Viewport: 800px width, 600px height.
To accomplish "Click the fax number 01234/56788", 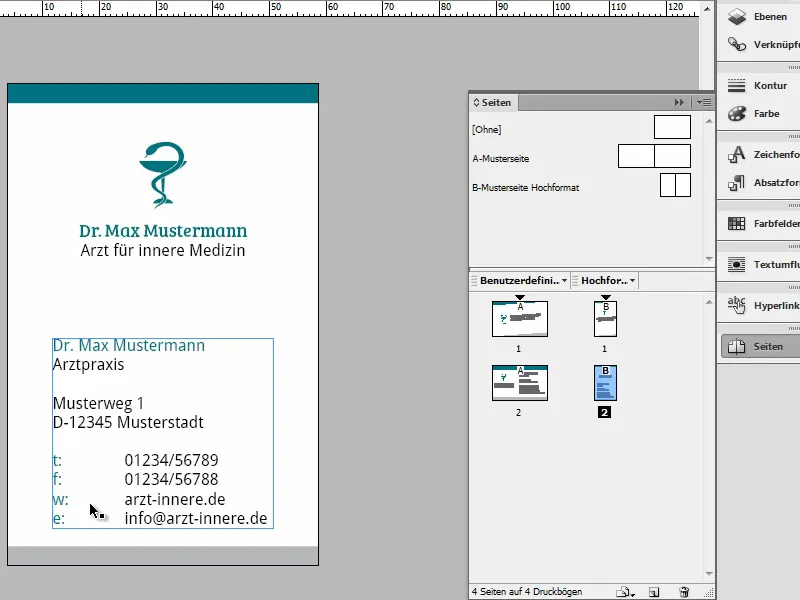I will 171,480.
